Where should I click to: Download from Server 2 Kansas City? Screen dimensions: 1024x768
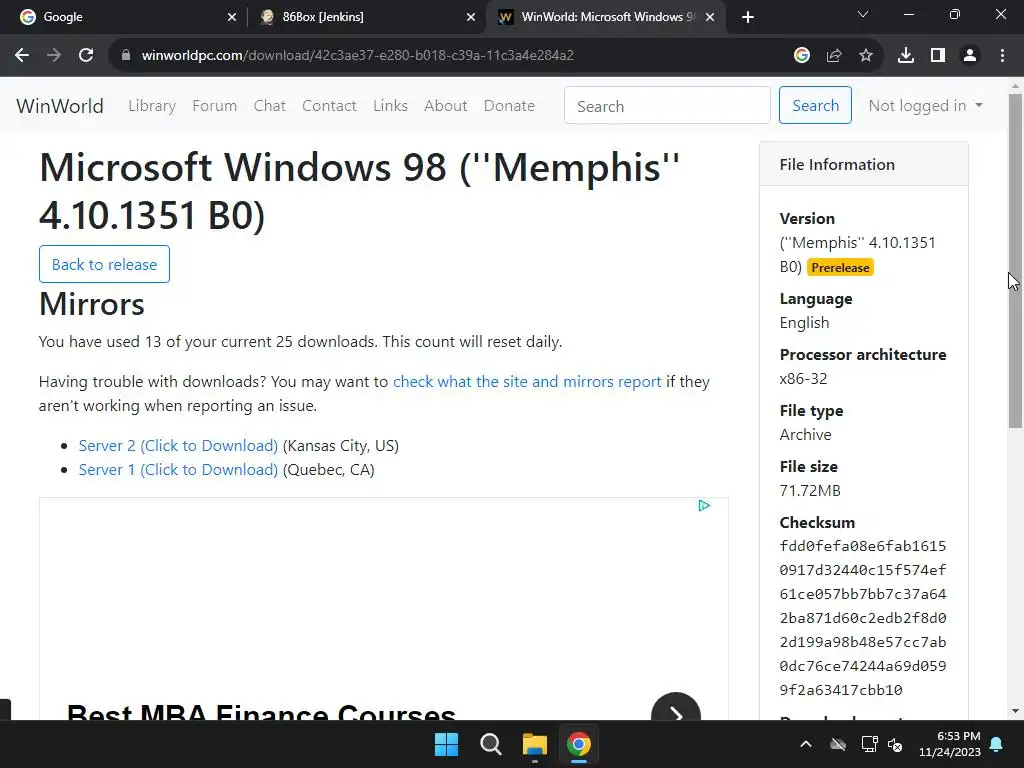click(x=178, y=445)
